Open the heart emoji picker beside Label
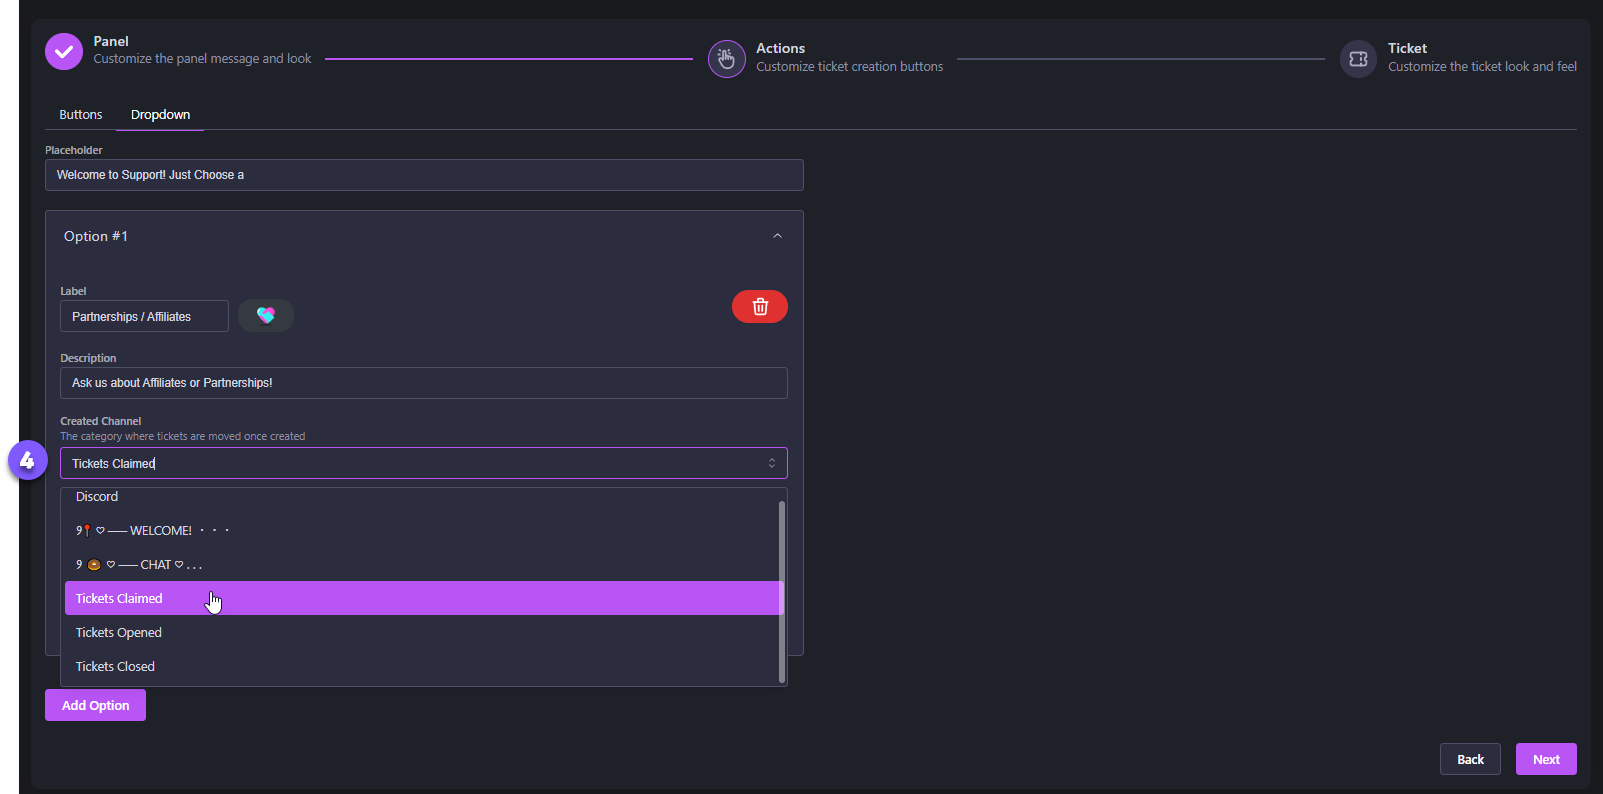 (266, 316)
